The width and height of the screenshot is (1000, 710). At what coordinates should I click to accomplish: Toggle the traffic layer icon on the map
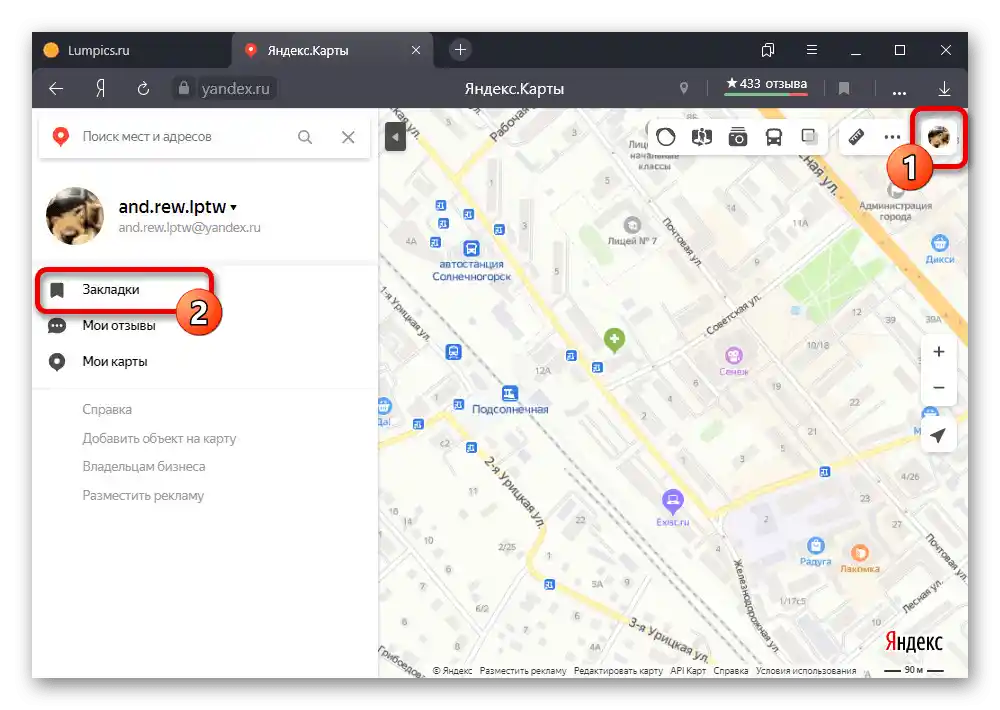[x=666, y=137]
